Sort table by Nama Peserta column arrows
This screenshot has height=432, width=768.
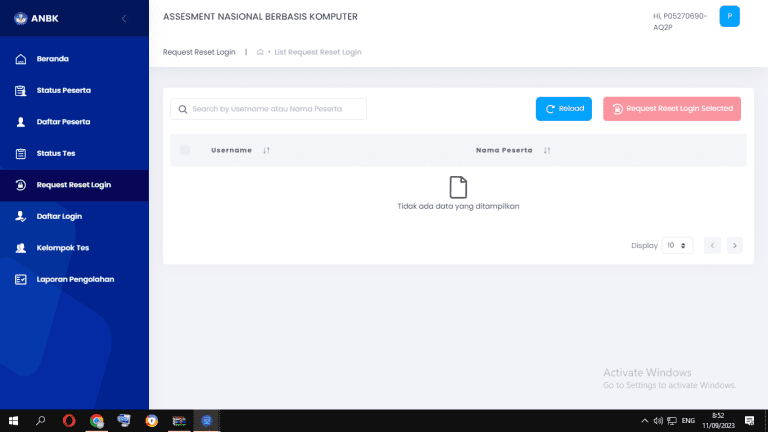coord(547,150)
